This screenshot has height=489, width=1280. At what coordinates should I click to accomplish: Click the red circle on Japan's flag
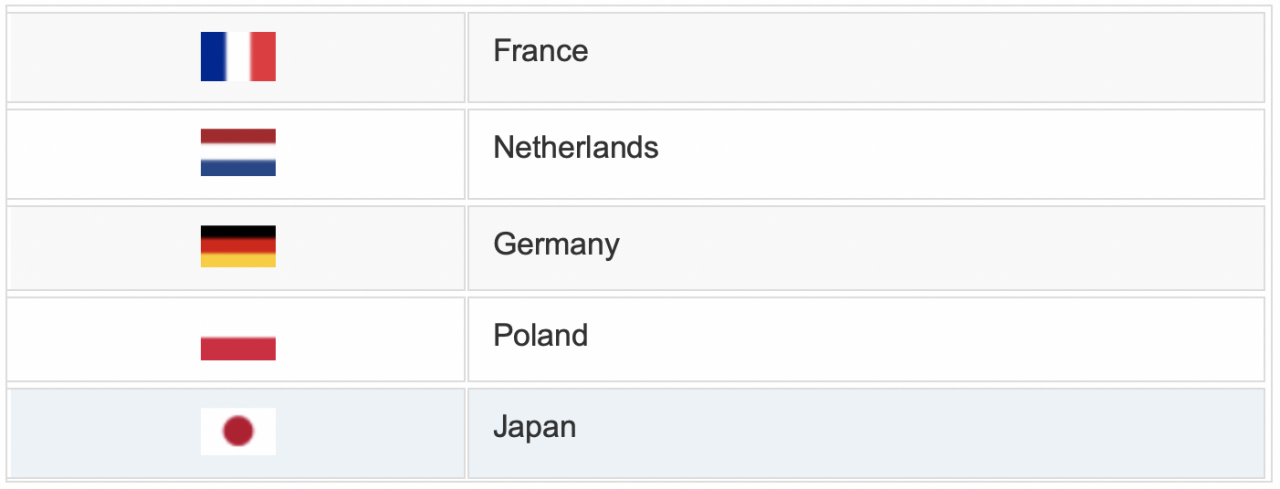[238, 432]
